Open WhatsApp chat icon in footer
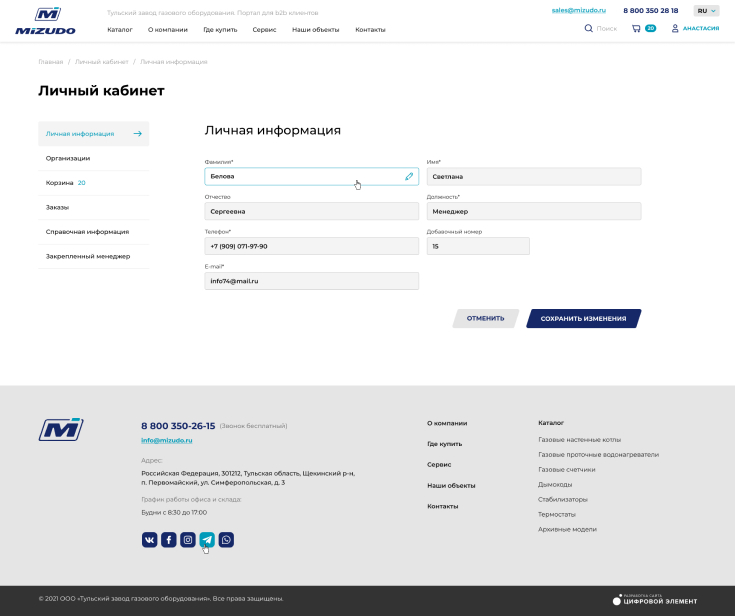Screen dimensions: 735x616 [226, 540]
